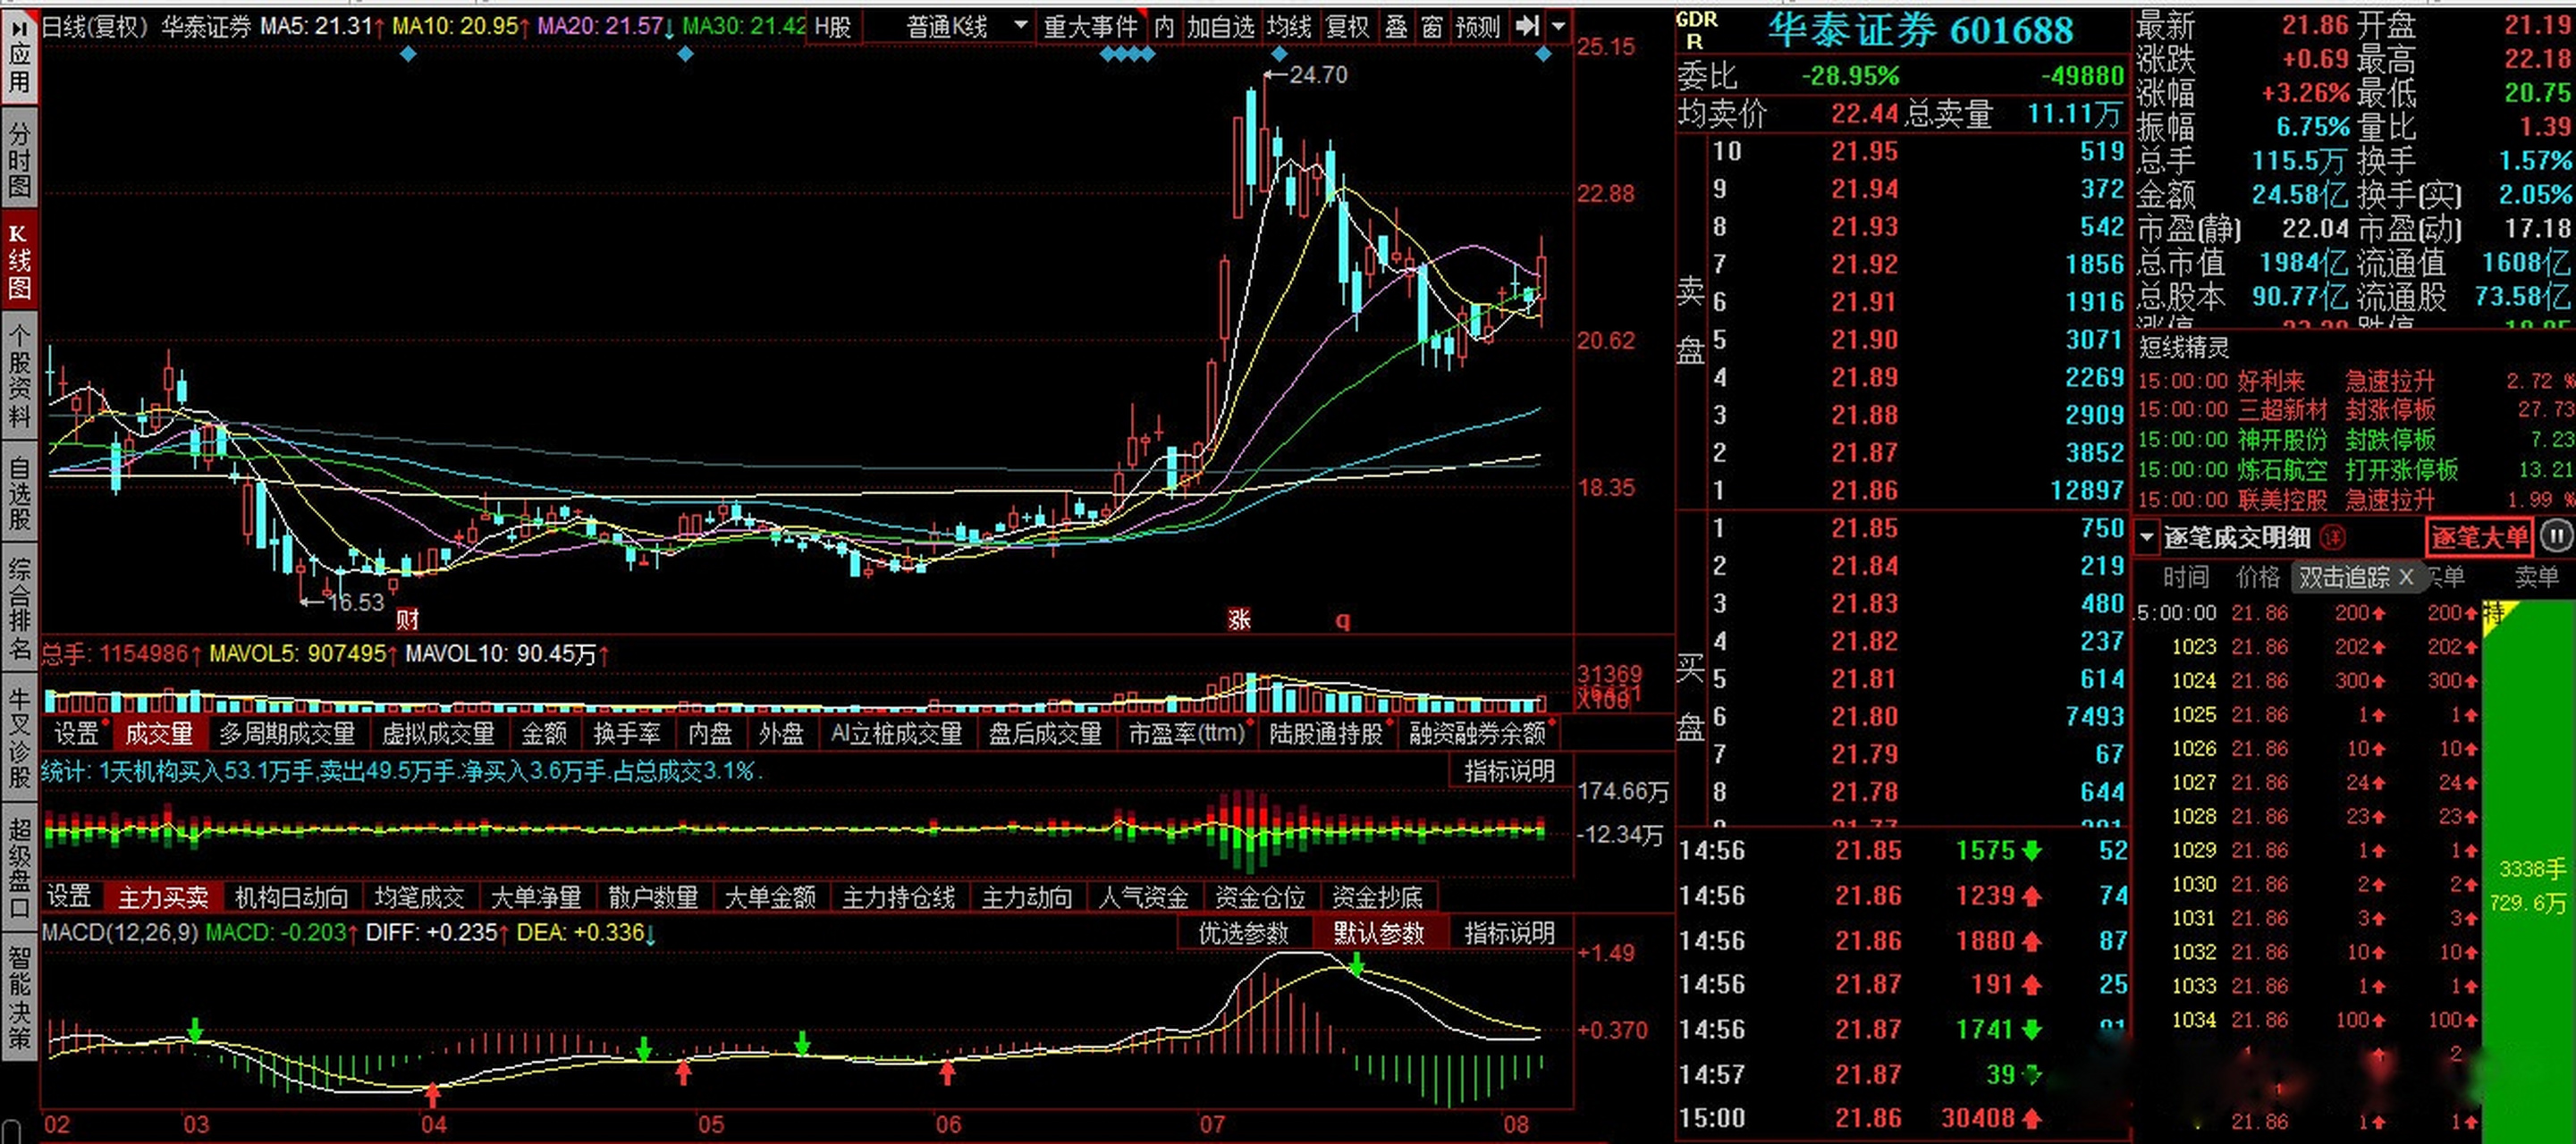The height and width of the screenshot is (1144, 2576).
Task: Open 指标说明 for the MACD panel
Action: coord(1509,933)
